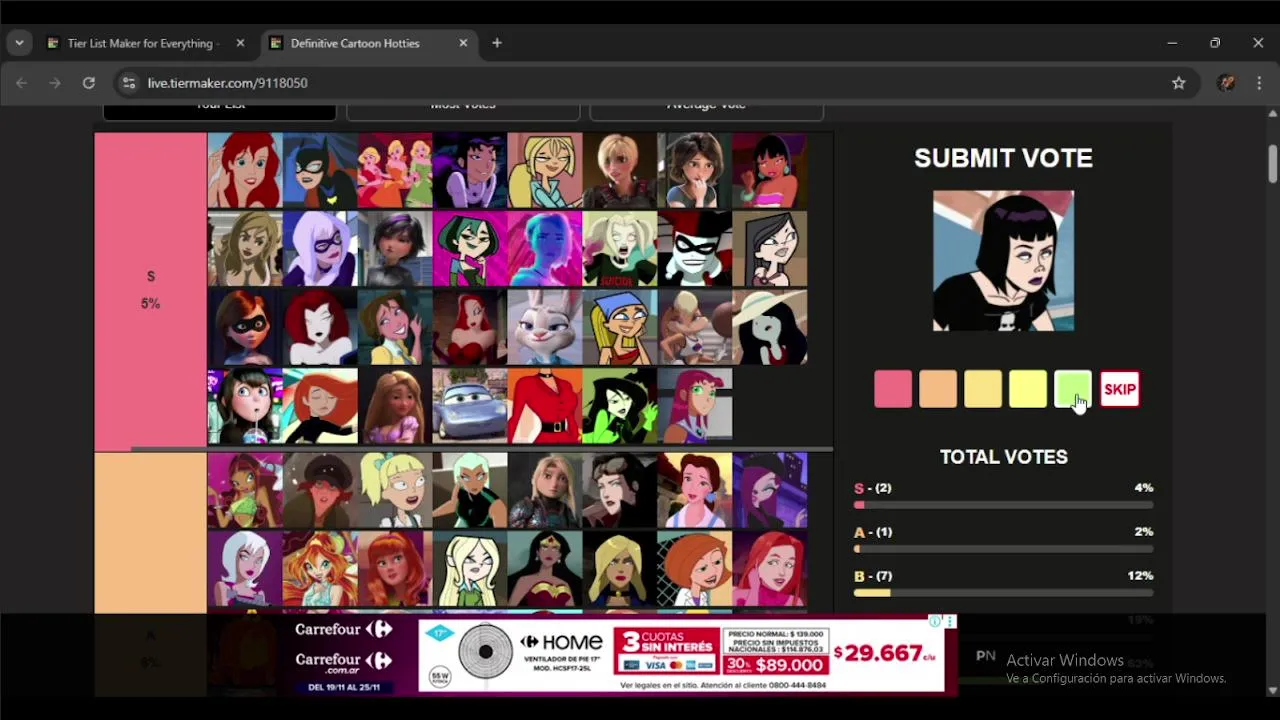Image resolution: width=1280 pixels, height=720 pixels.
Task: Reload the page with refresh icon
Action: pos(89,83)
